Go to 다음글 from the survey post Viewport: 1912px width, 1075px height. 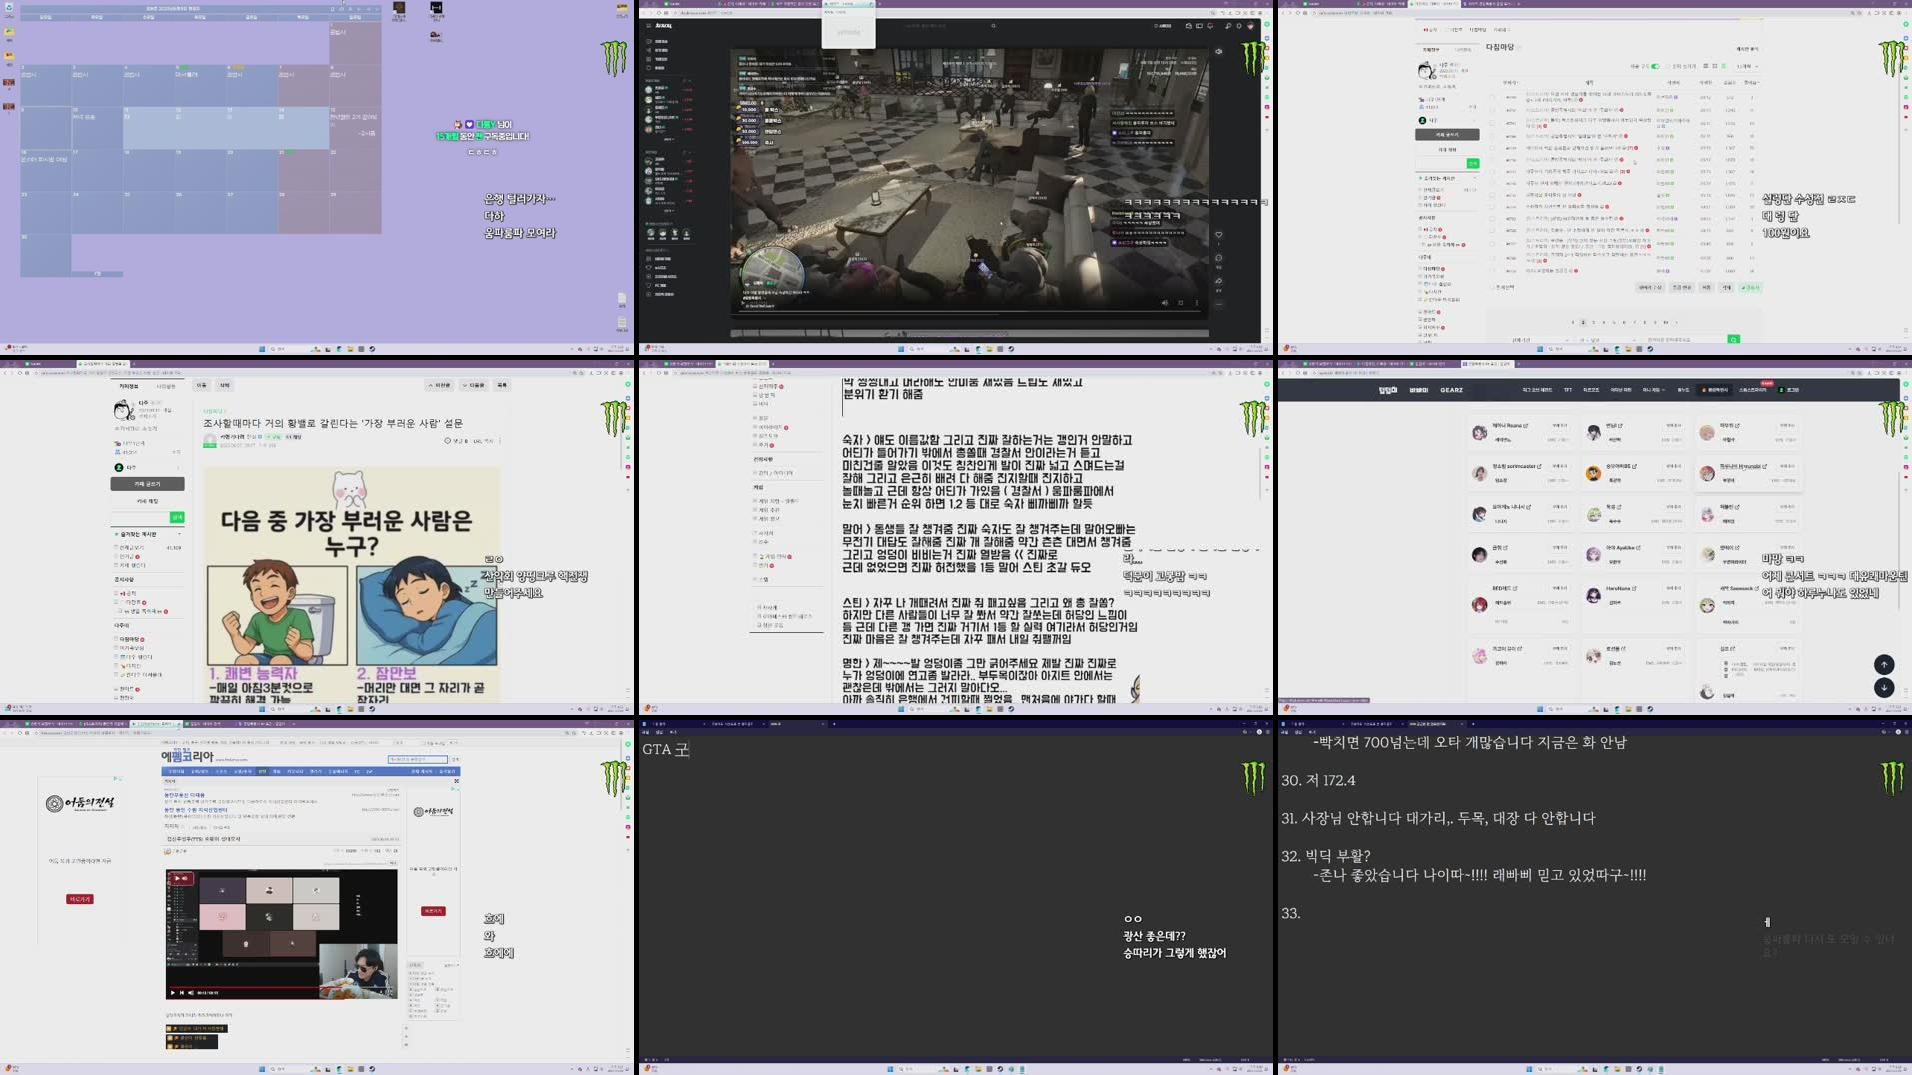click(x=474, y=385)
